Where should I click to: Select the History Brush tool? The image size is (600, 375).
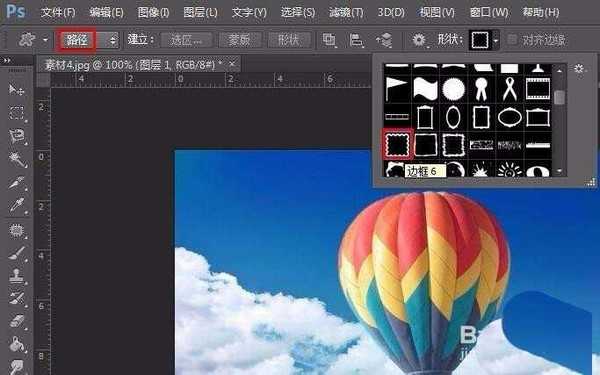point(16,298)
